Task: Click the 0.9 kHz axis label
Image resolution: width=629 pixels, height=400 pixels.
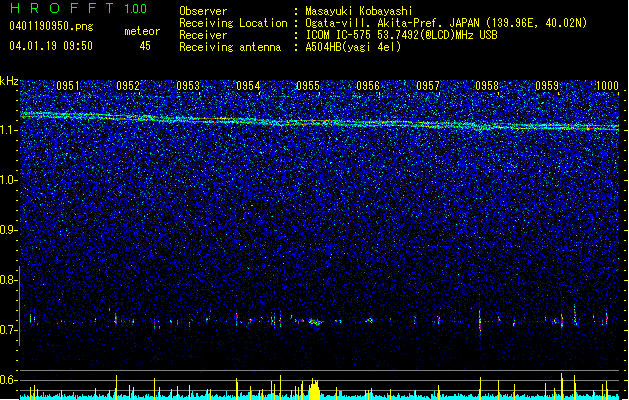Action: click(x=9, y=230)
